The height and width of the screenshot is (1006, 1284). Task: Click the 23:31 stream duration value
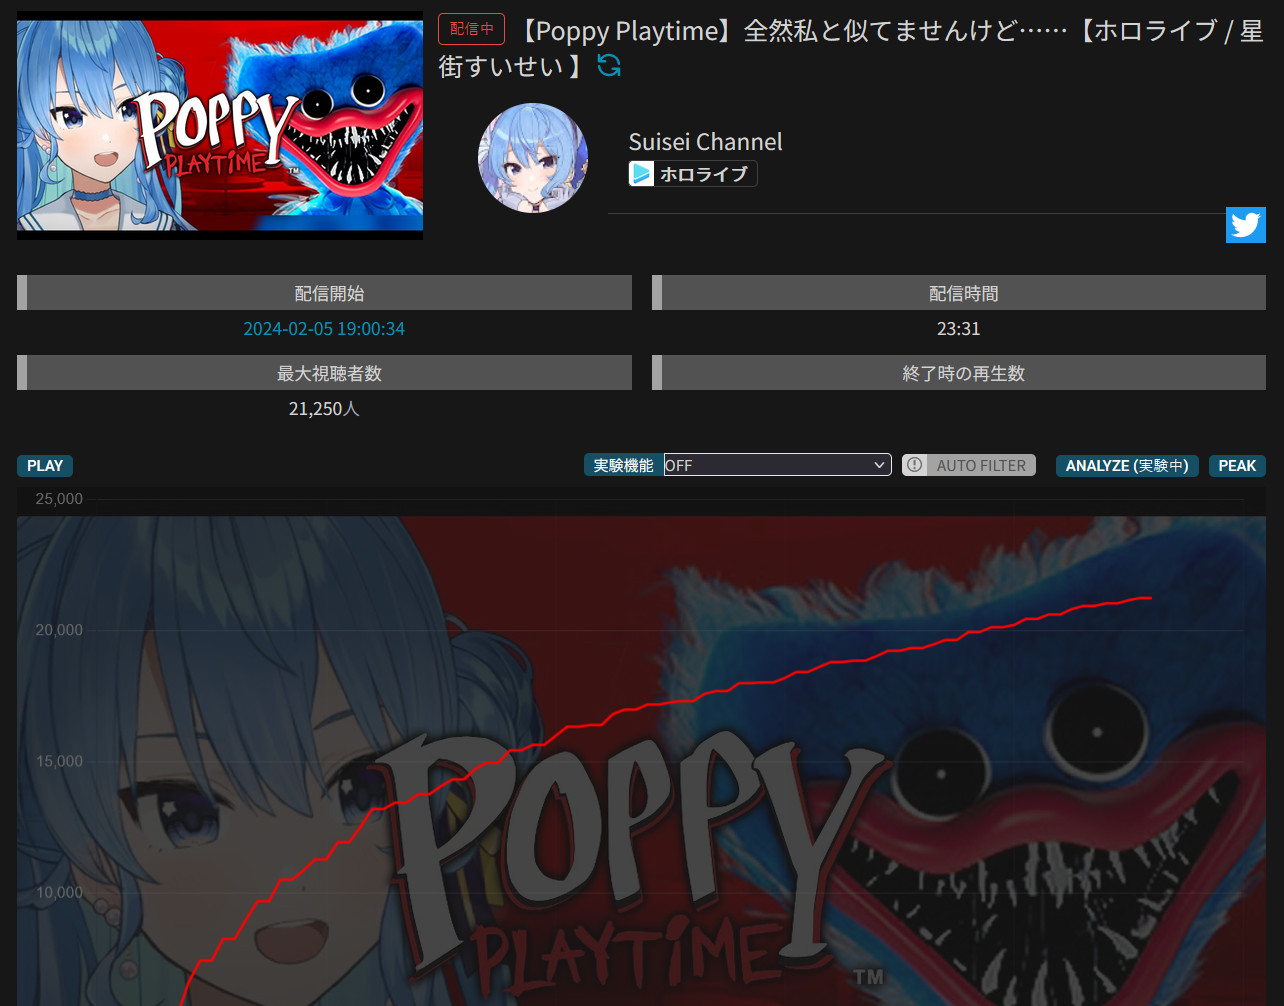point(959,329)
